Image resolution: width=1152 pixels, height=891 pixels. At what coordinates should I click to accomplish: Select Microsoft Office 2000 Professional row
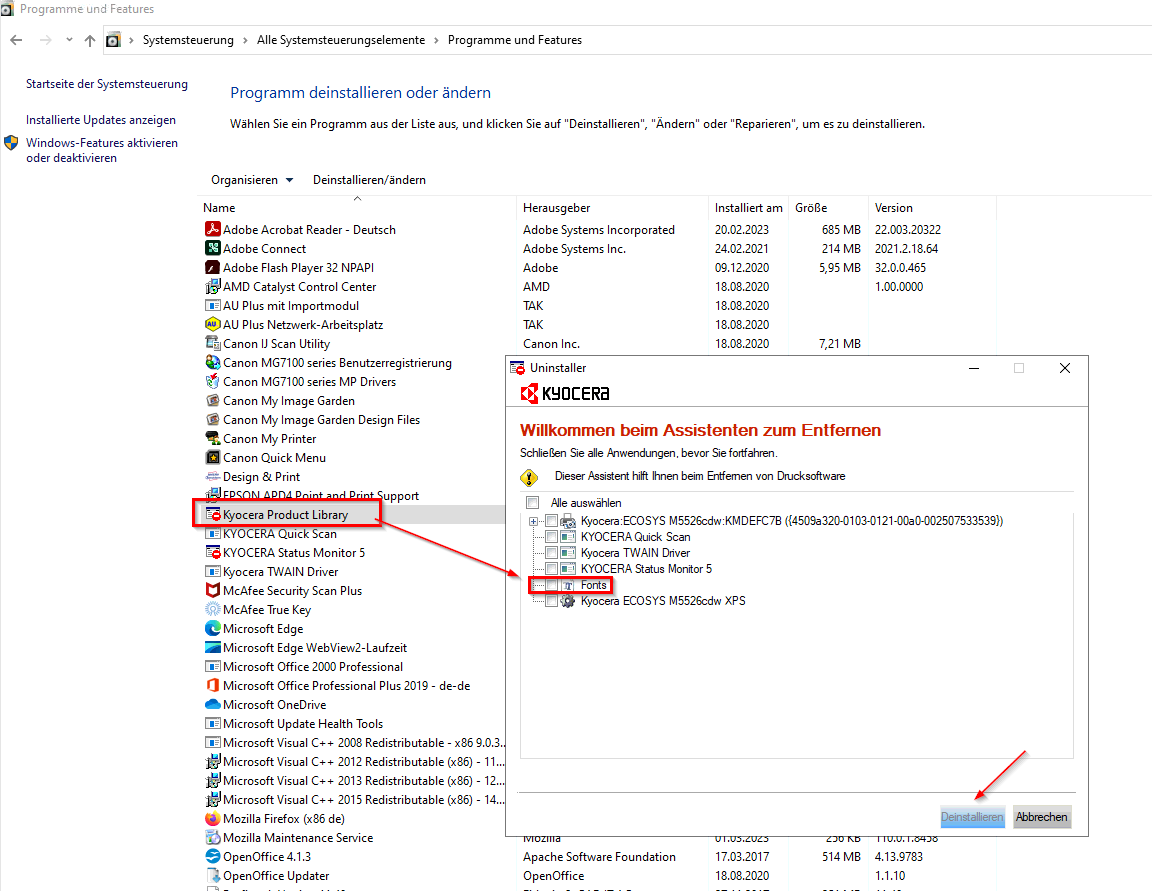point(312,667)
